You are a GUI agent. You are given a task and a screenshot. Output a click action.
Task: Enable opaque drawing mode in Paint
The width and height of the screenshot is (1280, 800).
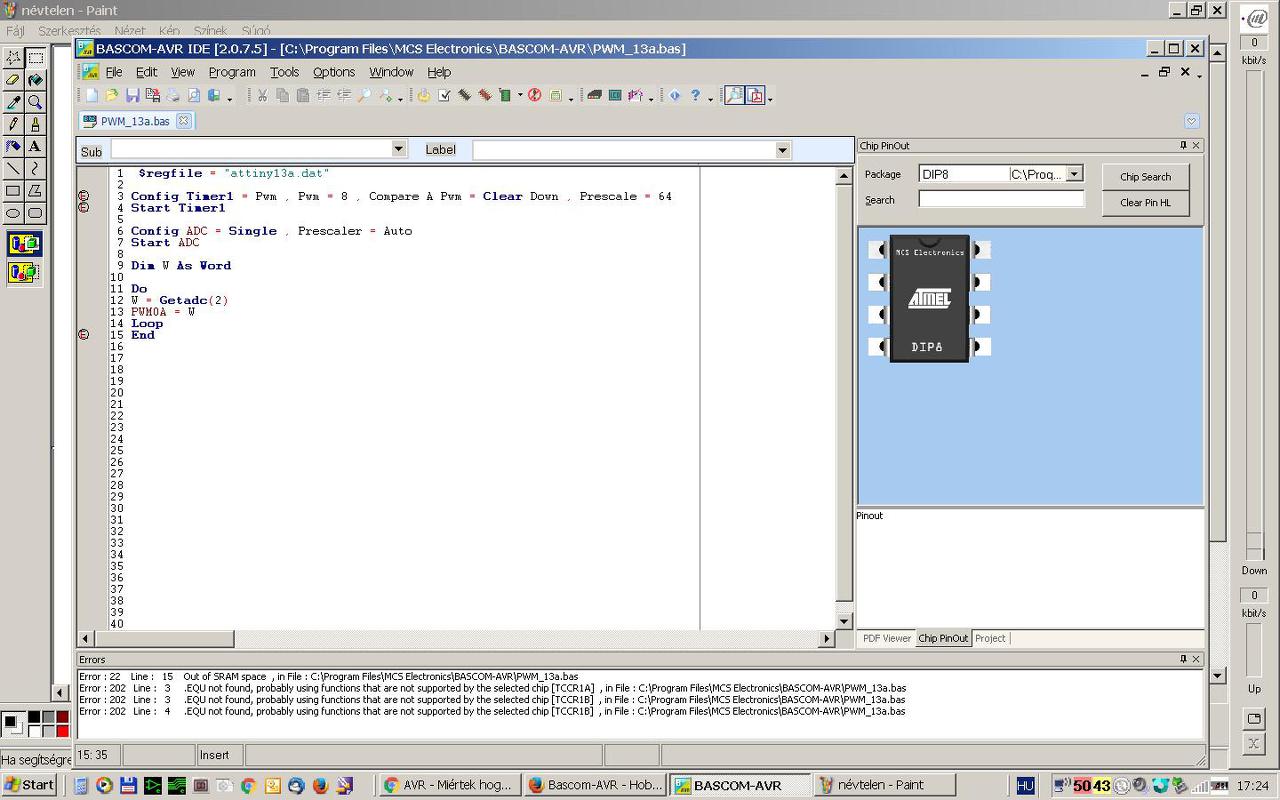(x=24, y=244)
